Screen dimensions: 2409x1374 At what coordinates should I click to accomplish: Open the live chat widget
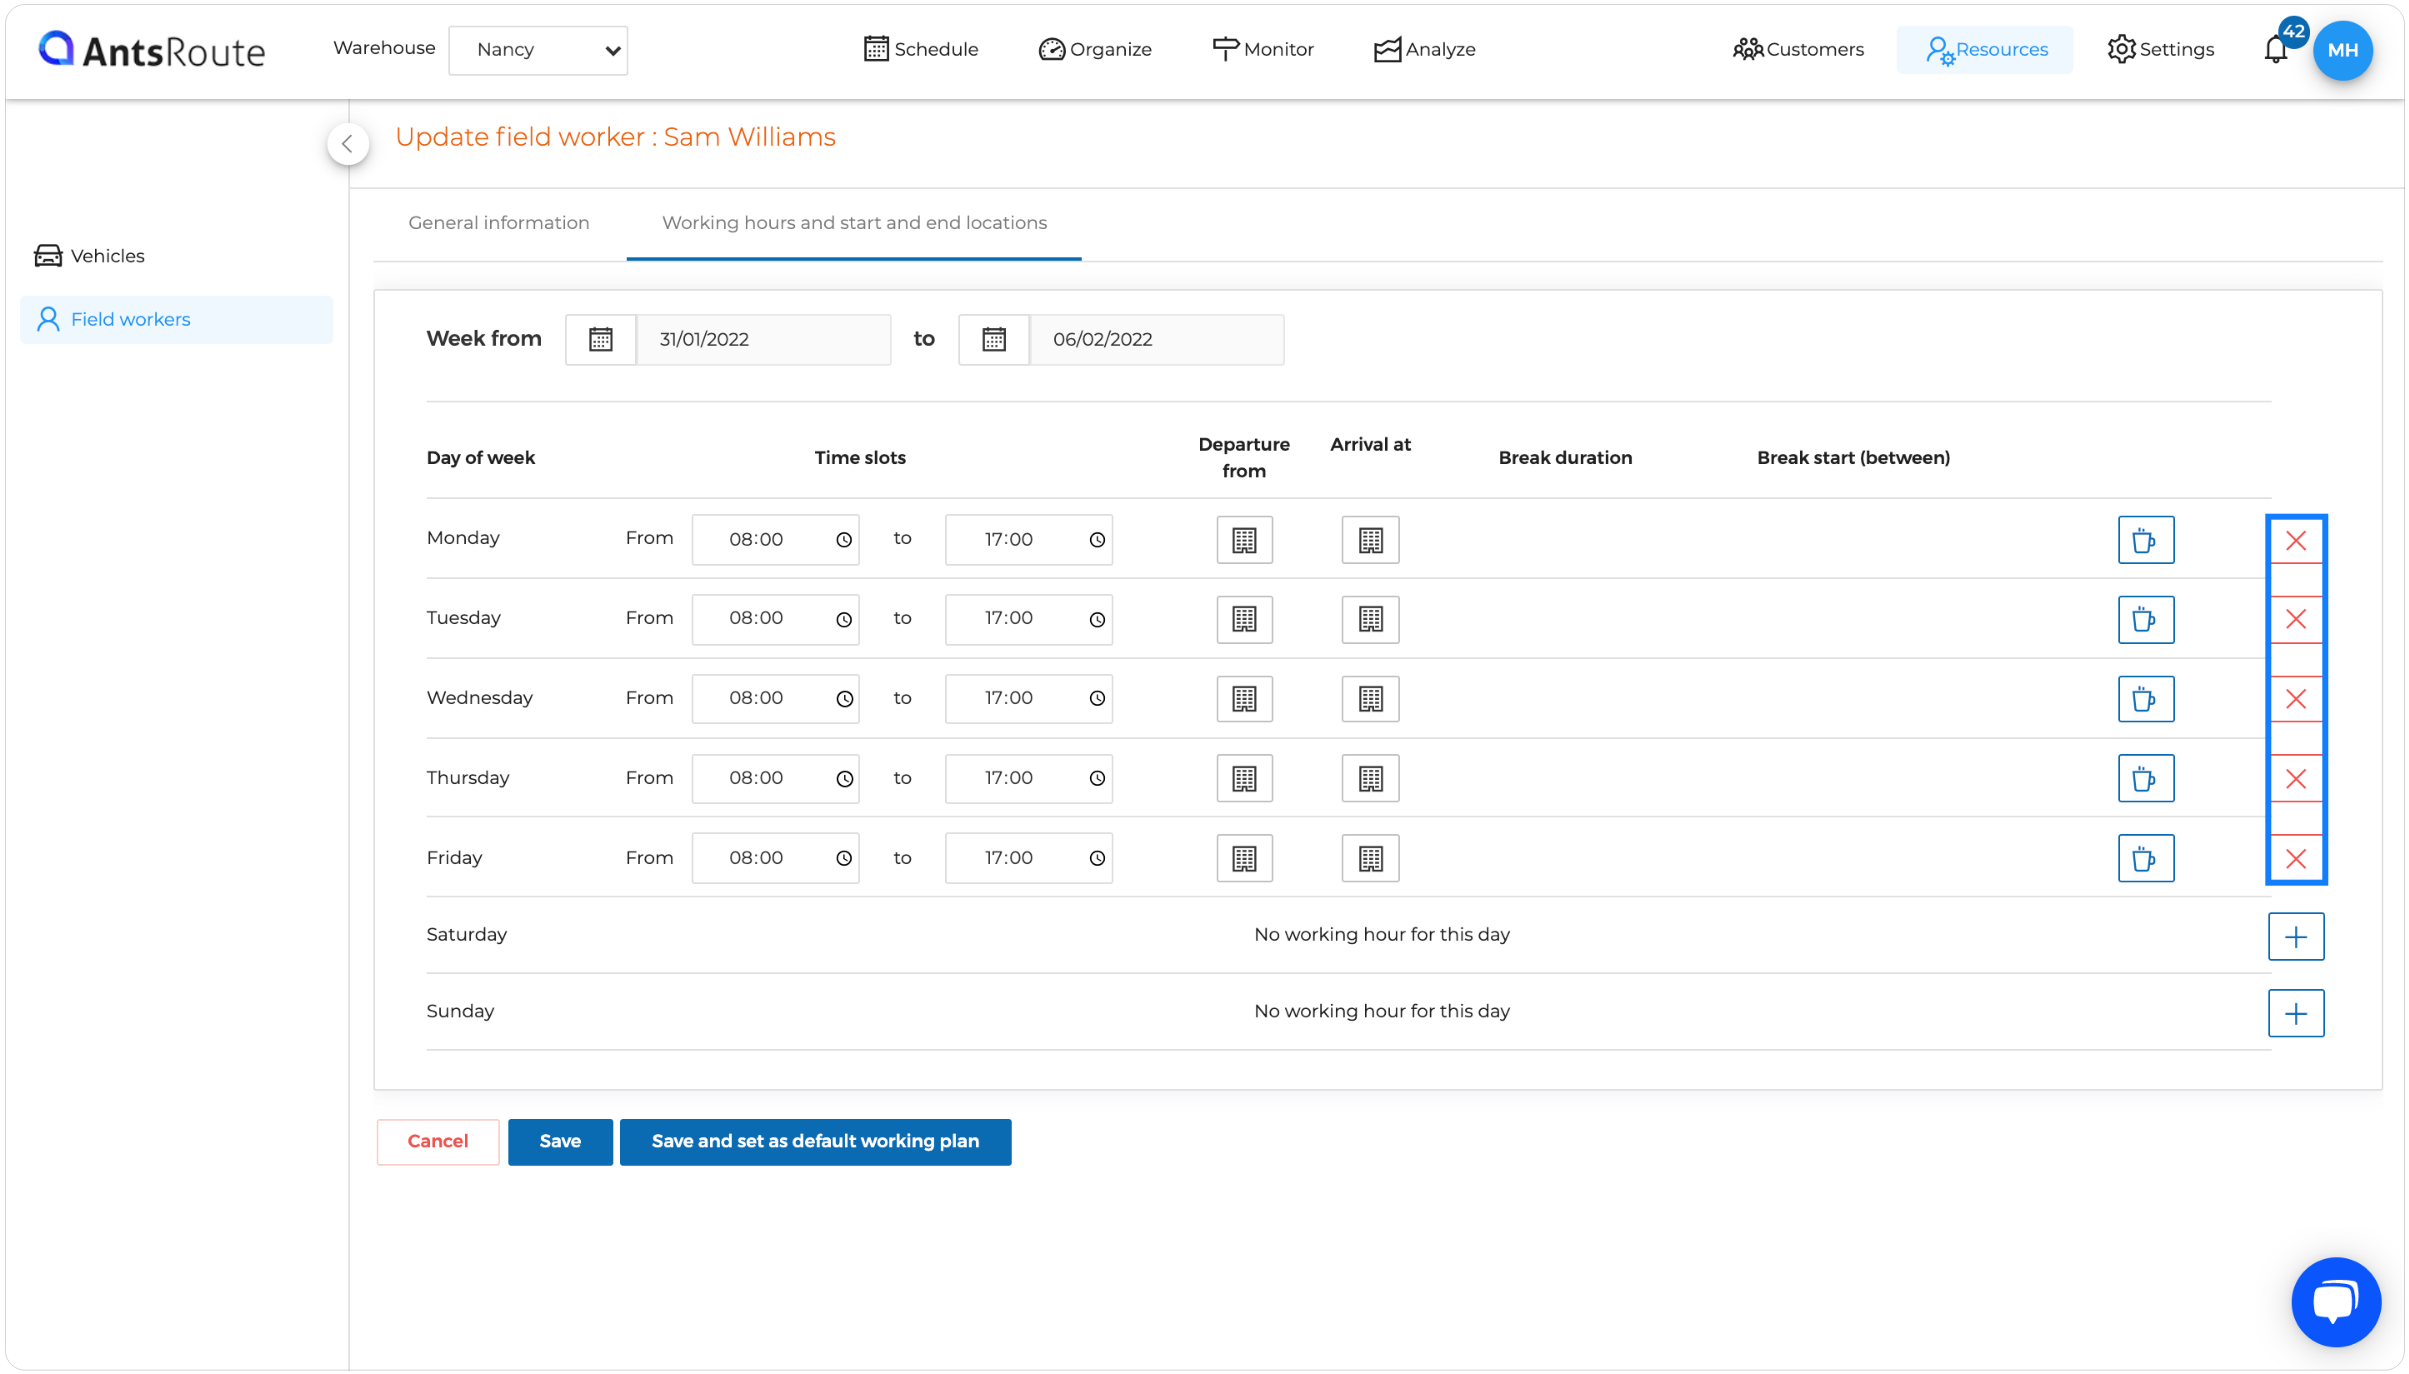pos(2335,1302)
